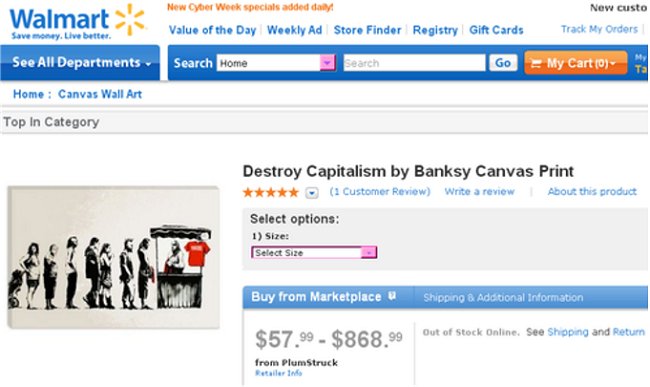The width and height of the screenshot is (650, 387).
Task: Click Write a review link
Action: [479, 191]
